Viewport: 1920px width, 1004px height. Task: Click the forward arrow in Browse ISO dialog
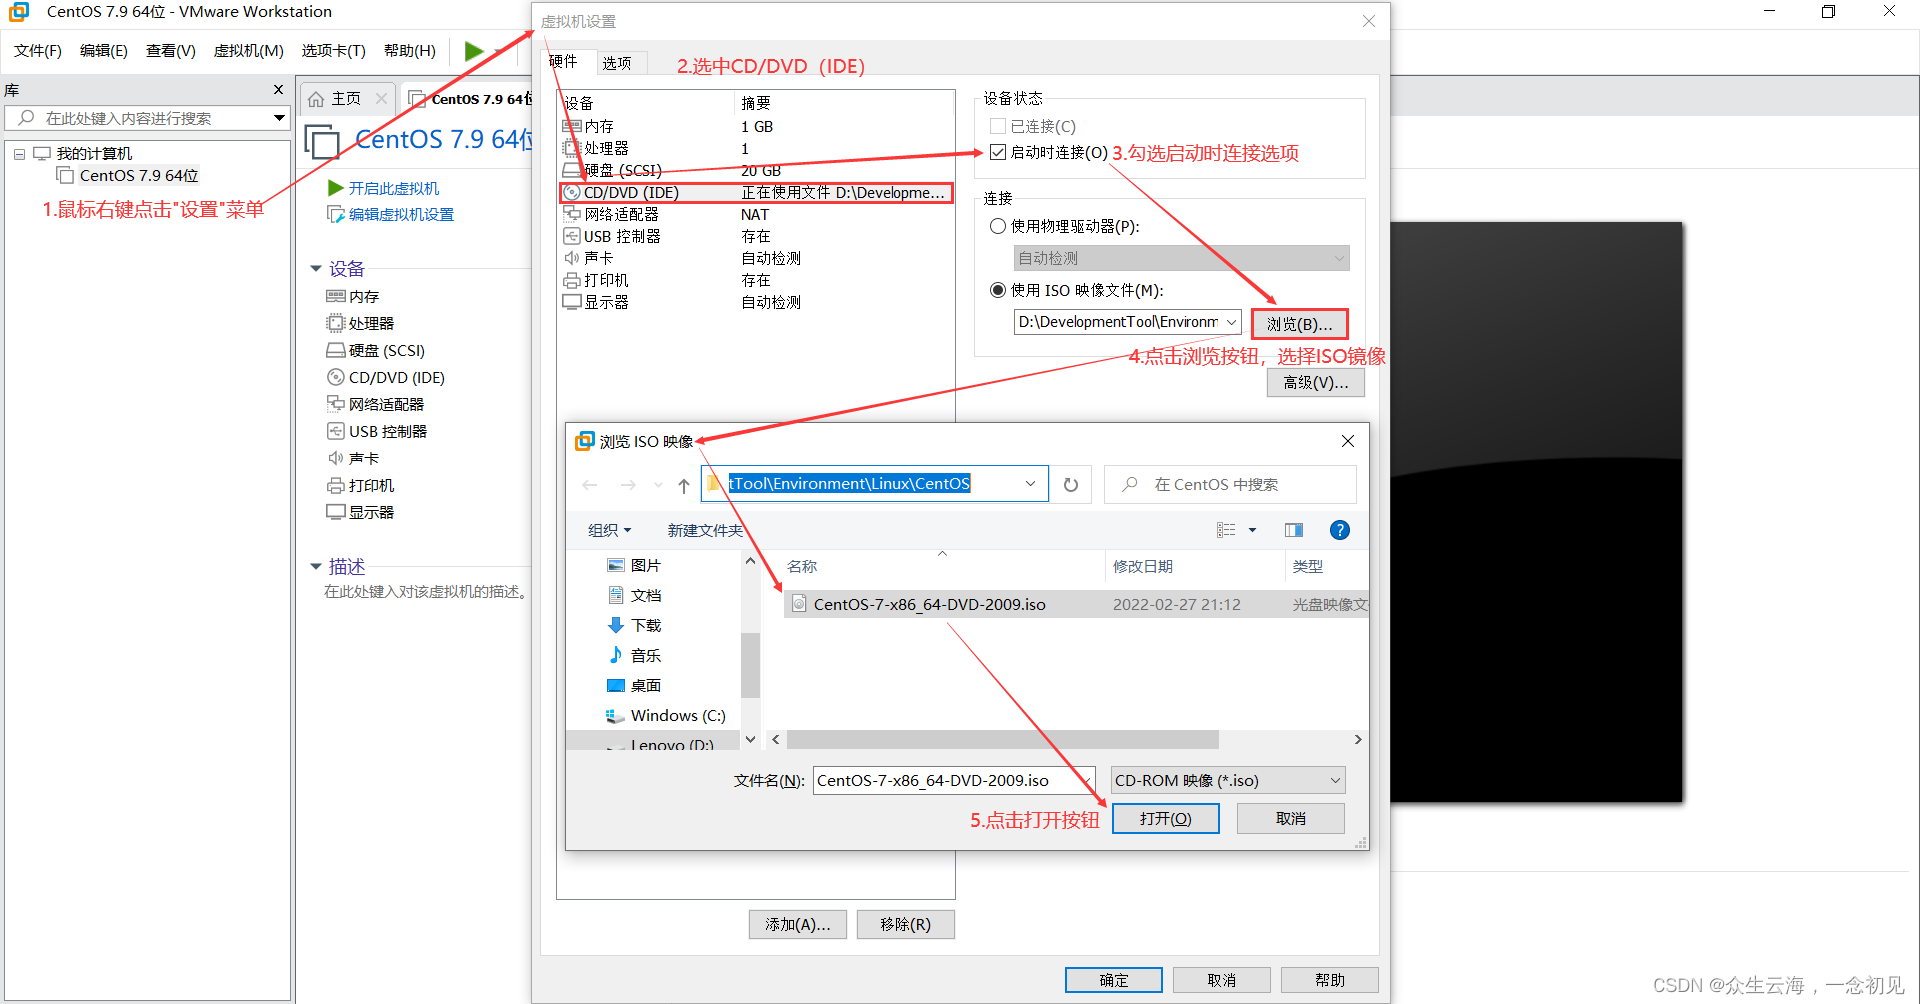(628, 485)
